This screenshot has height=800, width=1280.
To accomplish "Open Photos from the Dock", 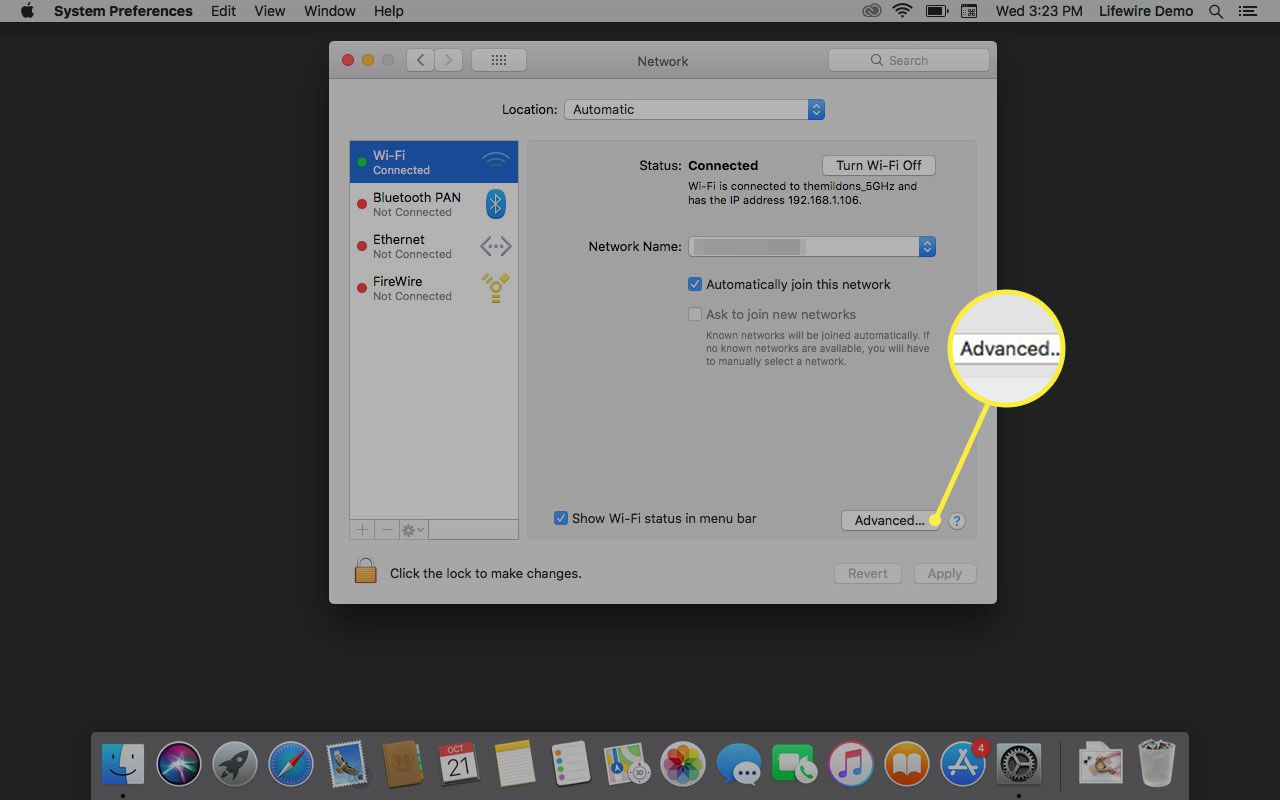I will coord(683,765).
